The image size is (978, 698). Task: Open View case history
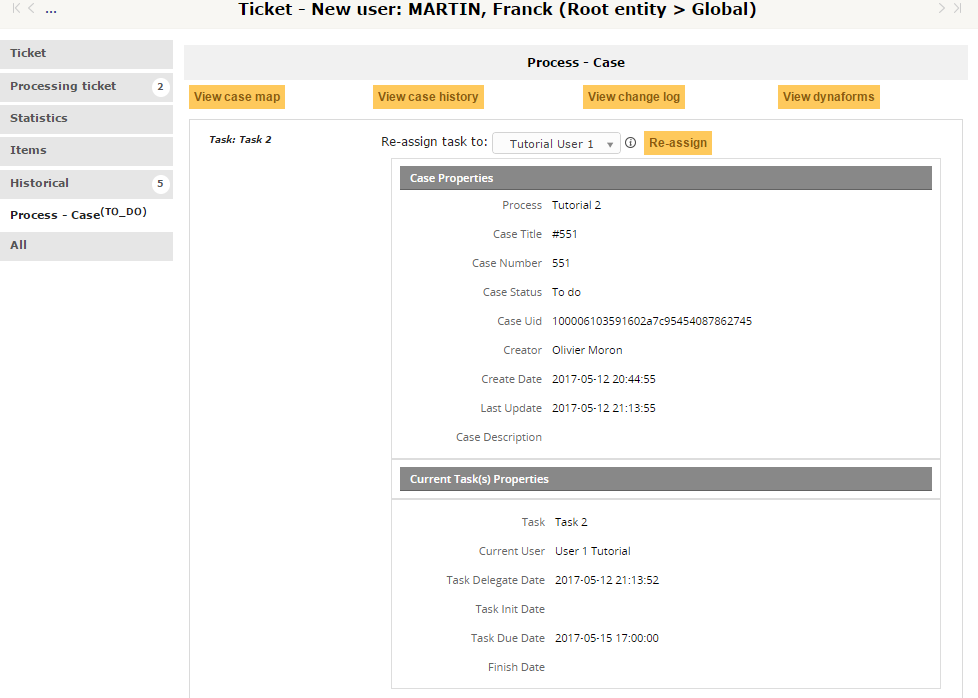(428, 97)
